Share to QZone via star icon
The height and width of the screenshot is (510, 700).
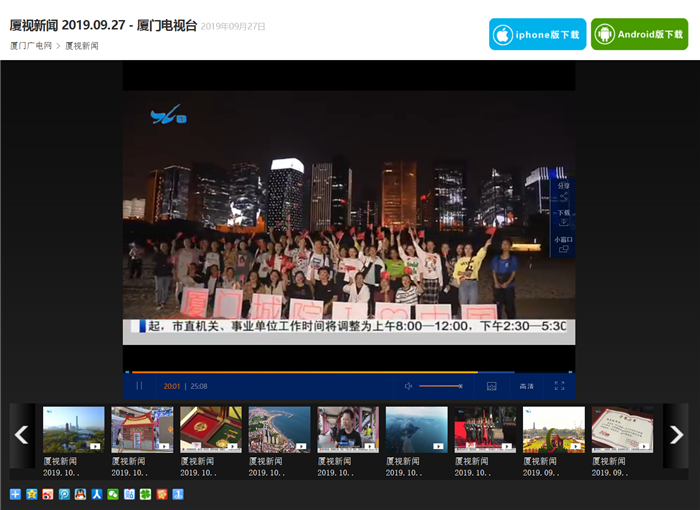[32, 494]
